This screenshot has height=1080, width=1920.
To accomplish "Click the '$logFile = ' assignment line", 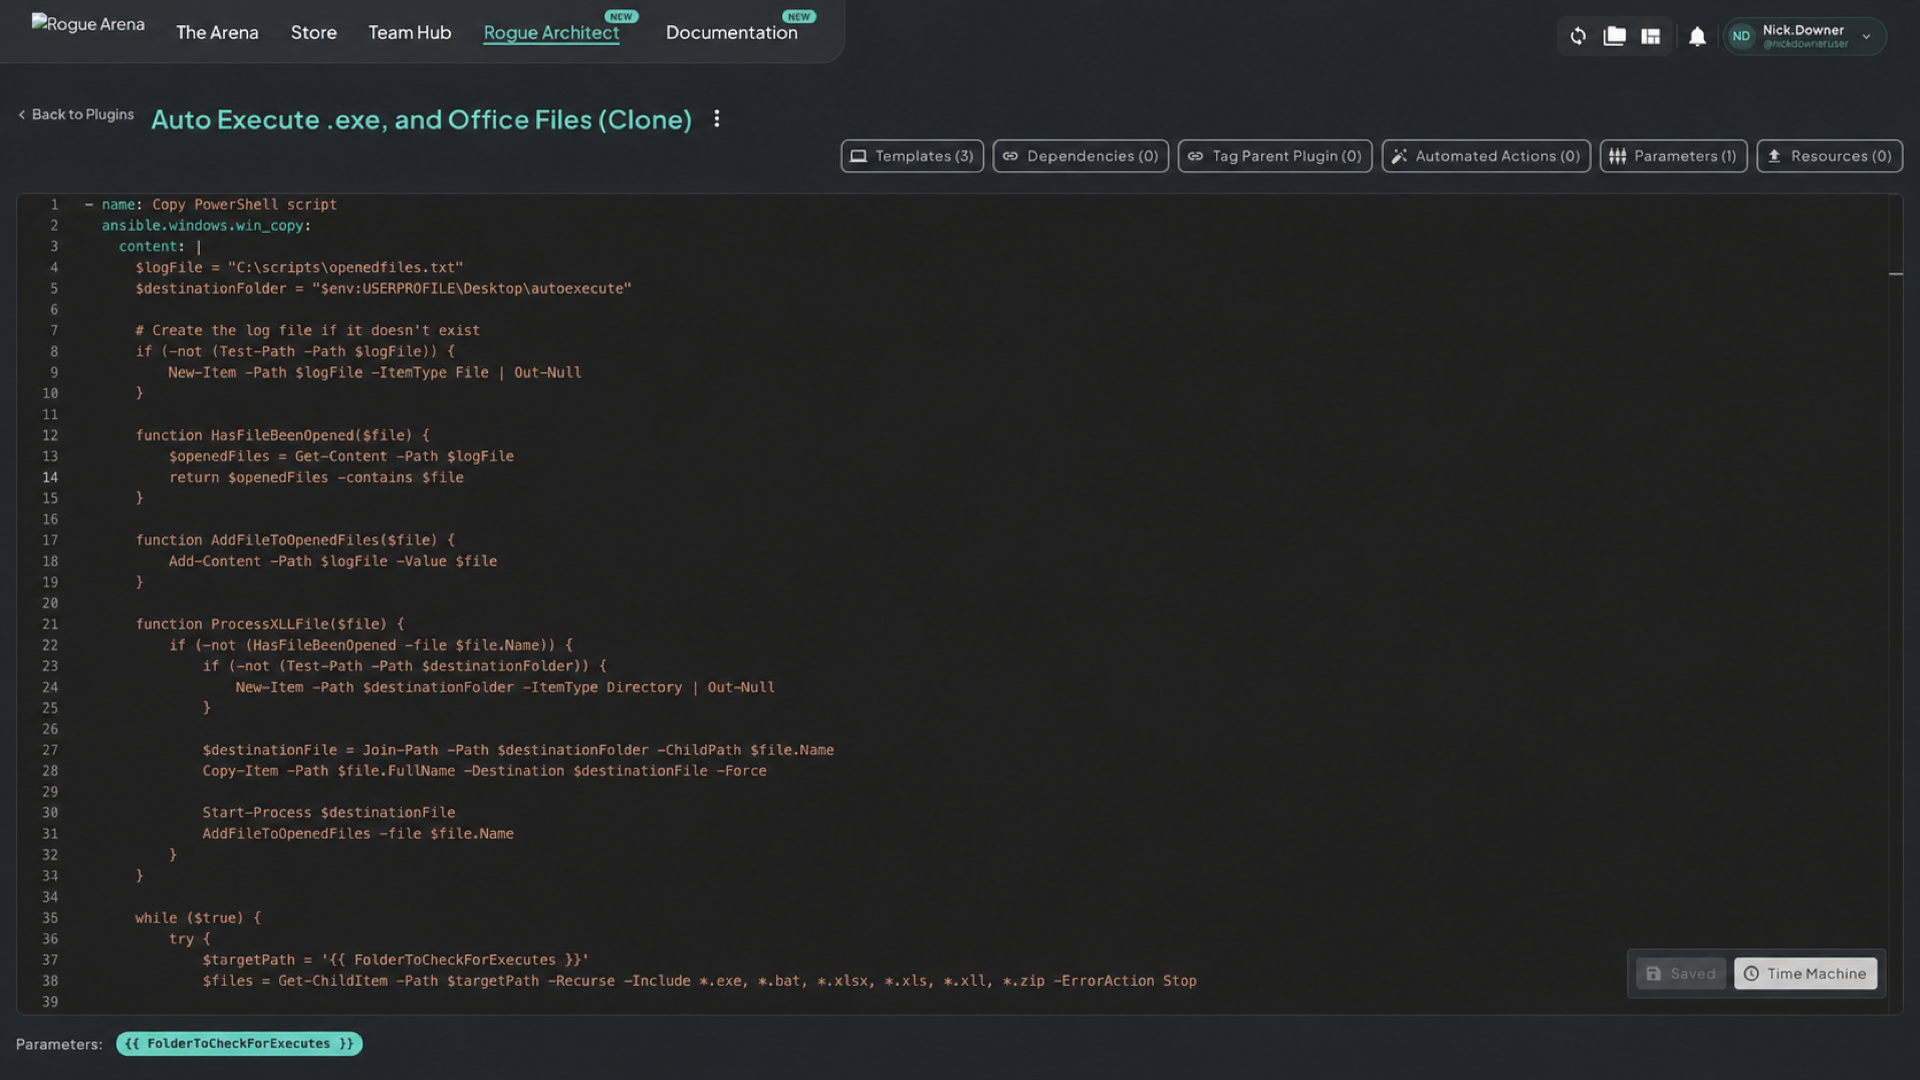I will click(x=299, y=268).
